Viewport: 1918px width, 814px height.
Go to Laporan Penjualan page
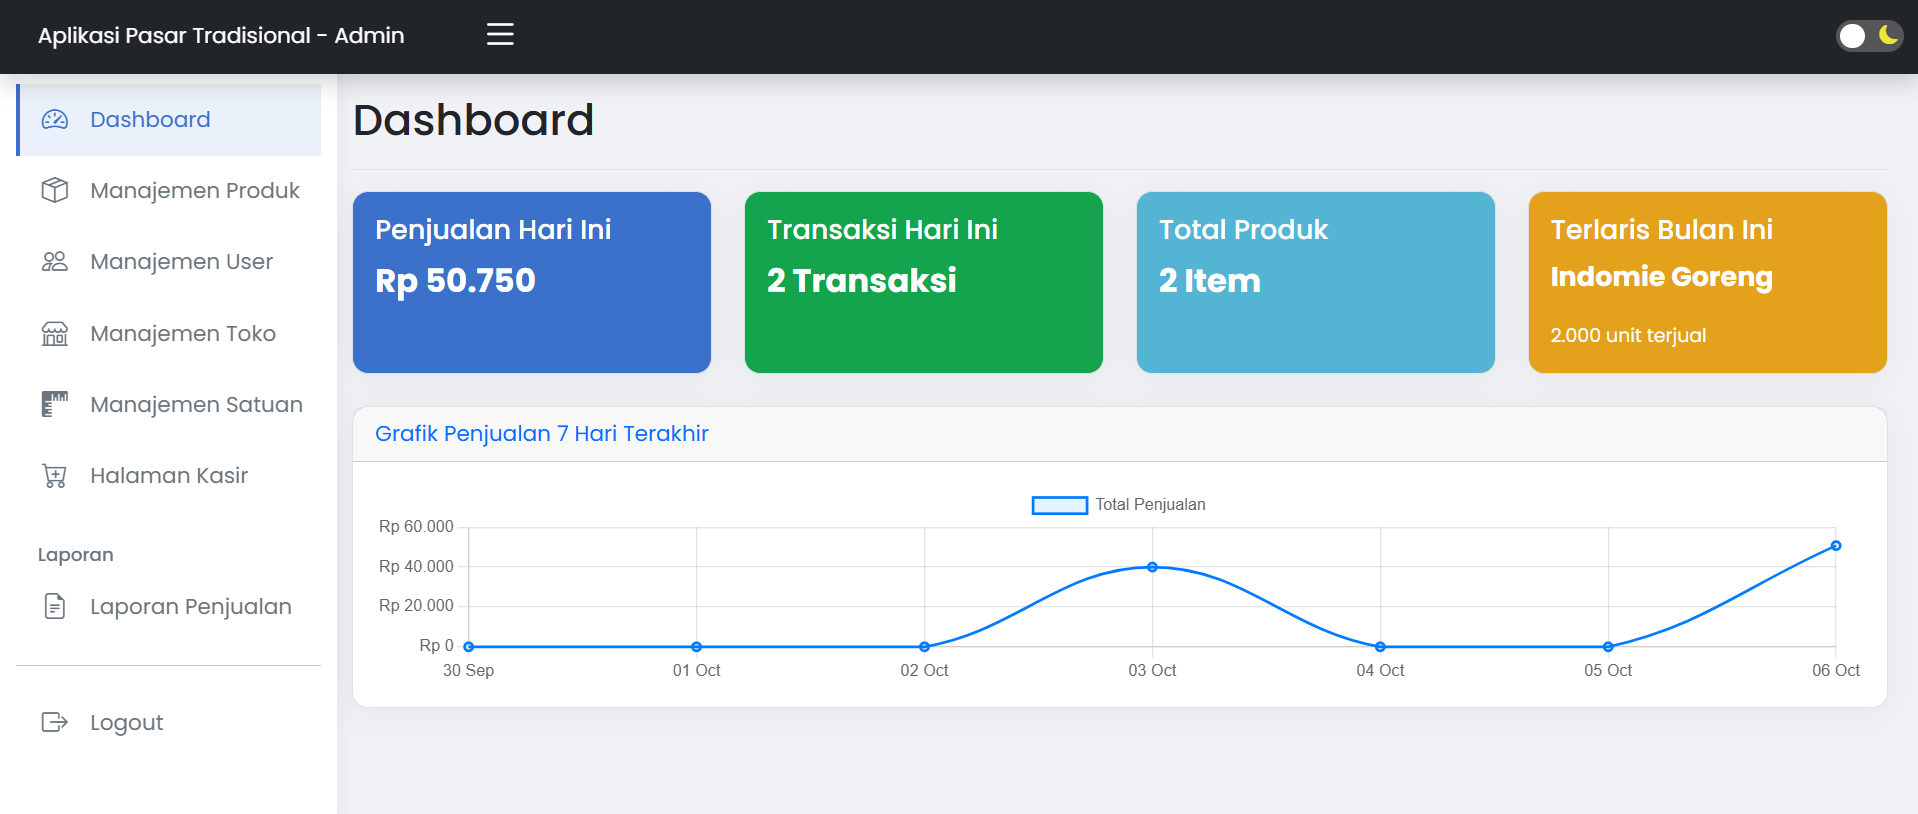coord(190,607)
